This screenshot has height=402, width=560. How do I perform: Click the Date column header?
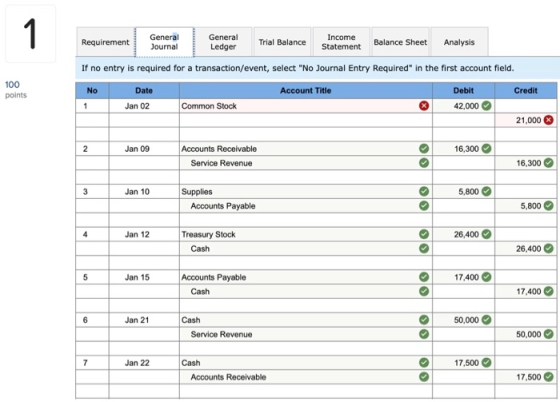[x=144, y=91]
